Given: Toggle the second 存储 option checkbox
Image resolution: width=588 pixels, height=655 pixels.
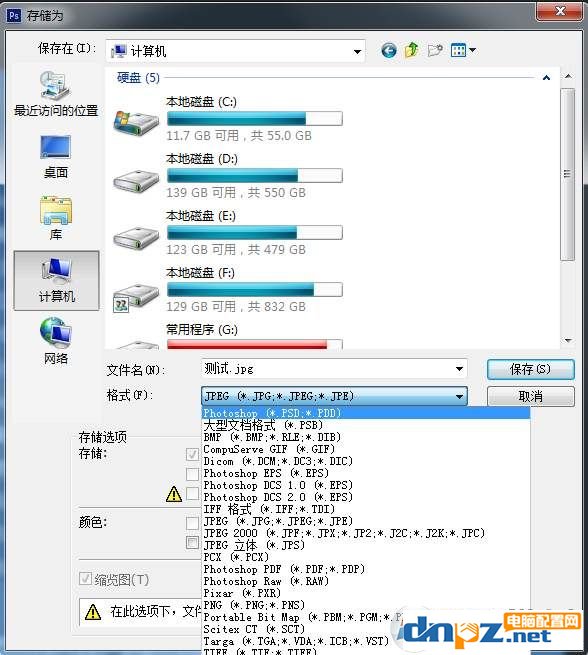Looking at the screenshot, I should [192, 474].
